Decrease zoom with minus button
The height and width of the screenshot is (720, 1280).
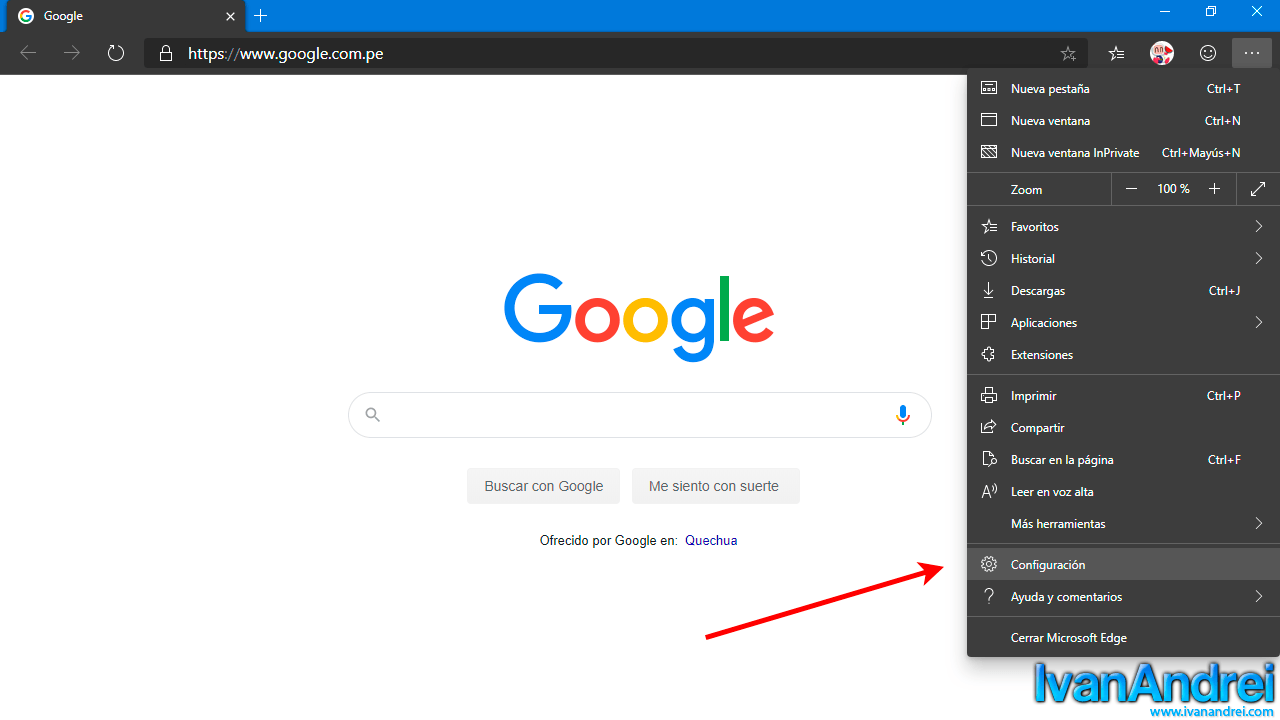pos(1131,189)
